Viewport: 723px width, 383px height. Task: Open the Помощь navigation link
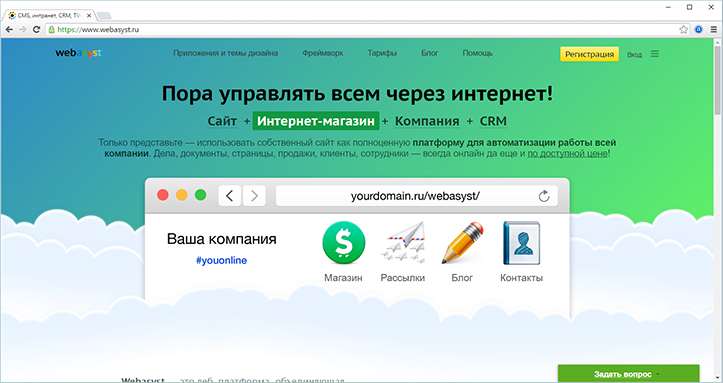point(478,53)
